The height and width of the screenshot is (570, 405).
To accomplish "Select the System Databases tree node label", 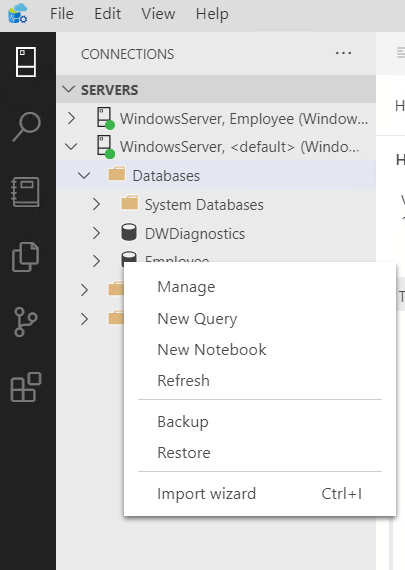I will click(x=204, y=205).
